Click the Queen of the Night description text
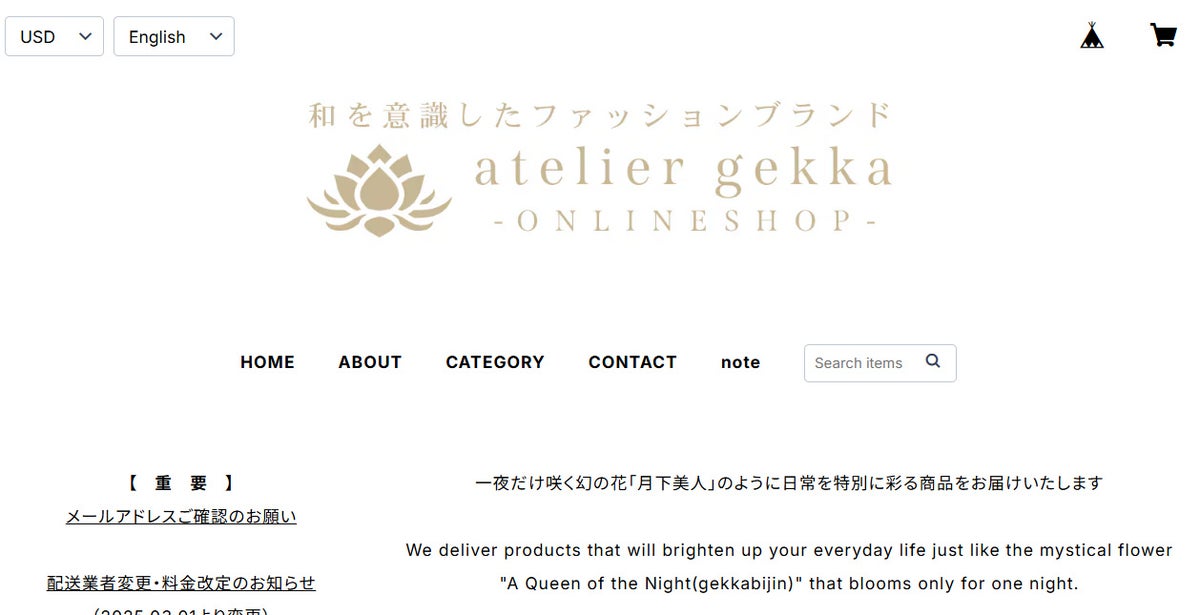The width and height of the screenshot is (1200, 615). [x=789, y=566]
